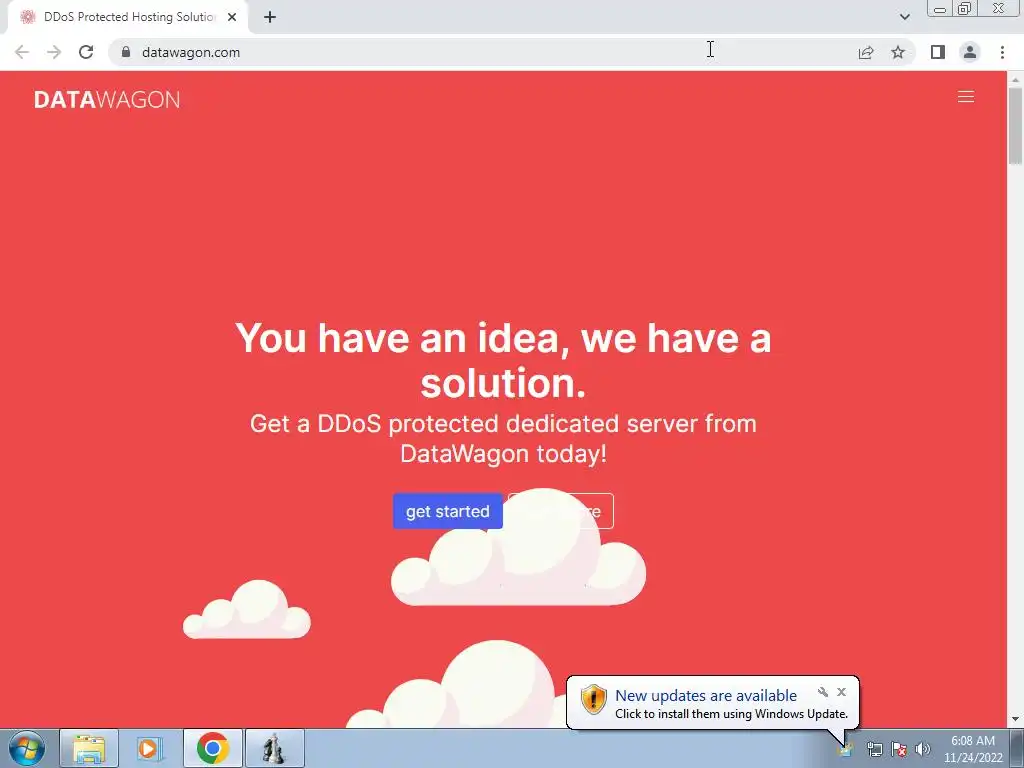
Task: Launch Windows Media Player from taskbar
Action: tap(150, 748)
